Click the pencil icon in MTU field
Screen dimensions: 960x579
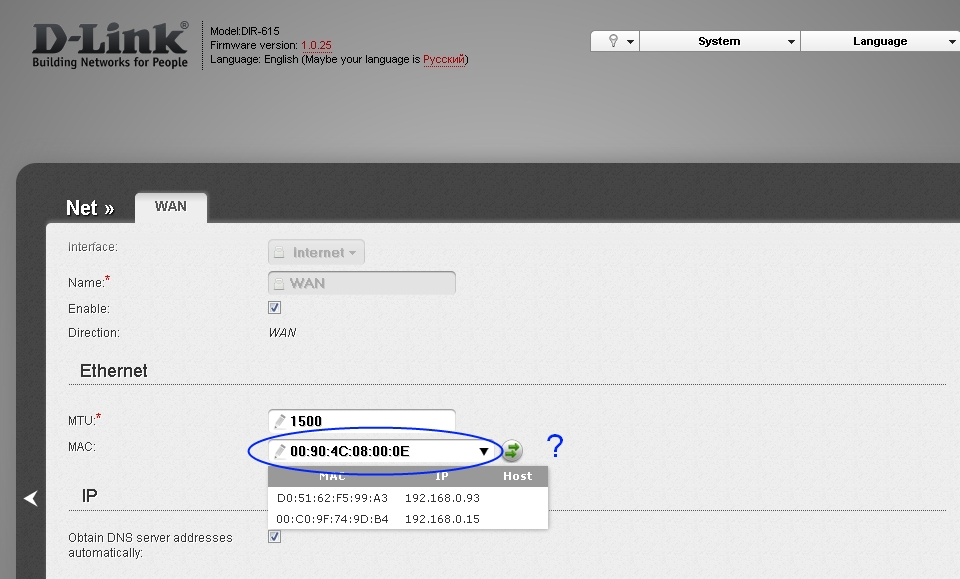point(280,421)
